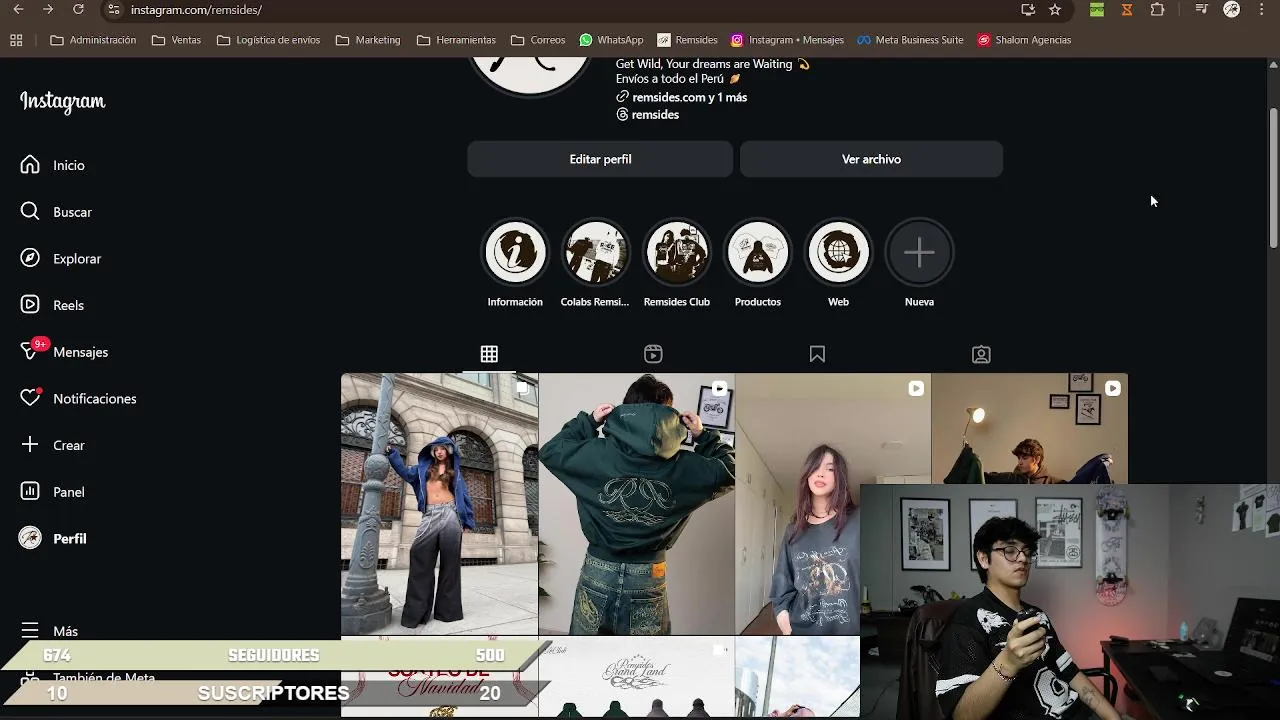Switch to the Reels profile tab
1280x720 pixels.
pyautogui.click(x=653, y=354)
